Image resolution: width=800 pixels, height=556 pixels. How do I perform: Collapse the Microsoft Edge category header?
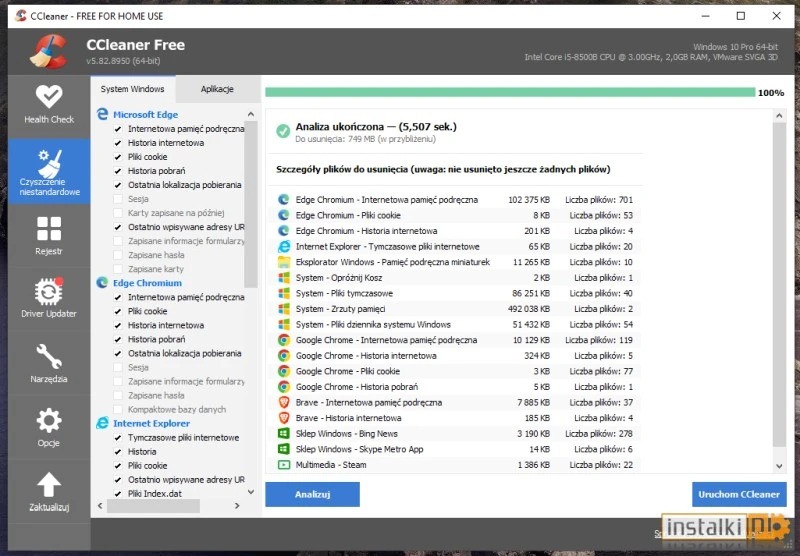click(x=145, y=115)
